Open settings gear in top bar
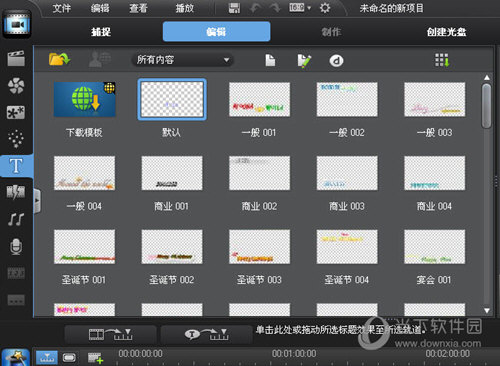500x366 pixels. tap(325, 8)
